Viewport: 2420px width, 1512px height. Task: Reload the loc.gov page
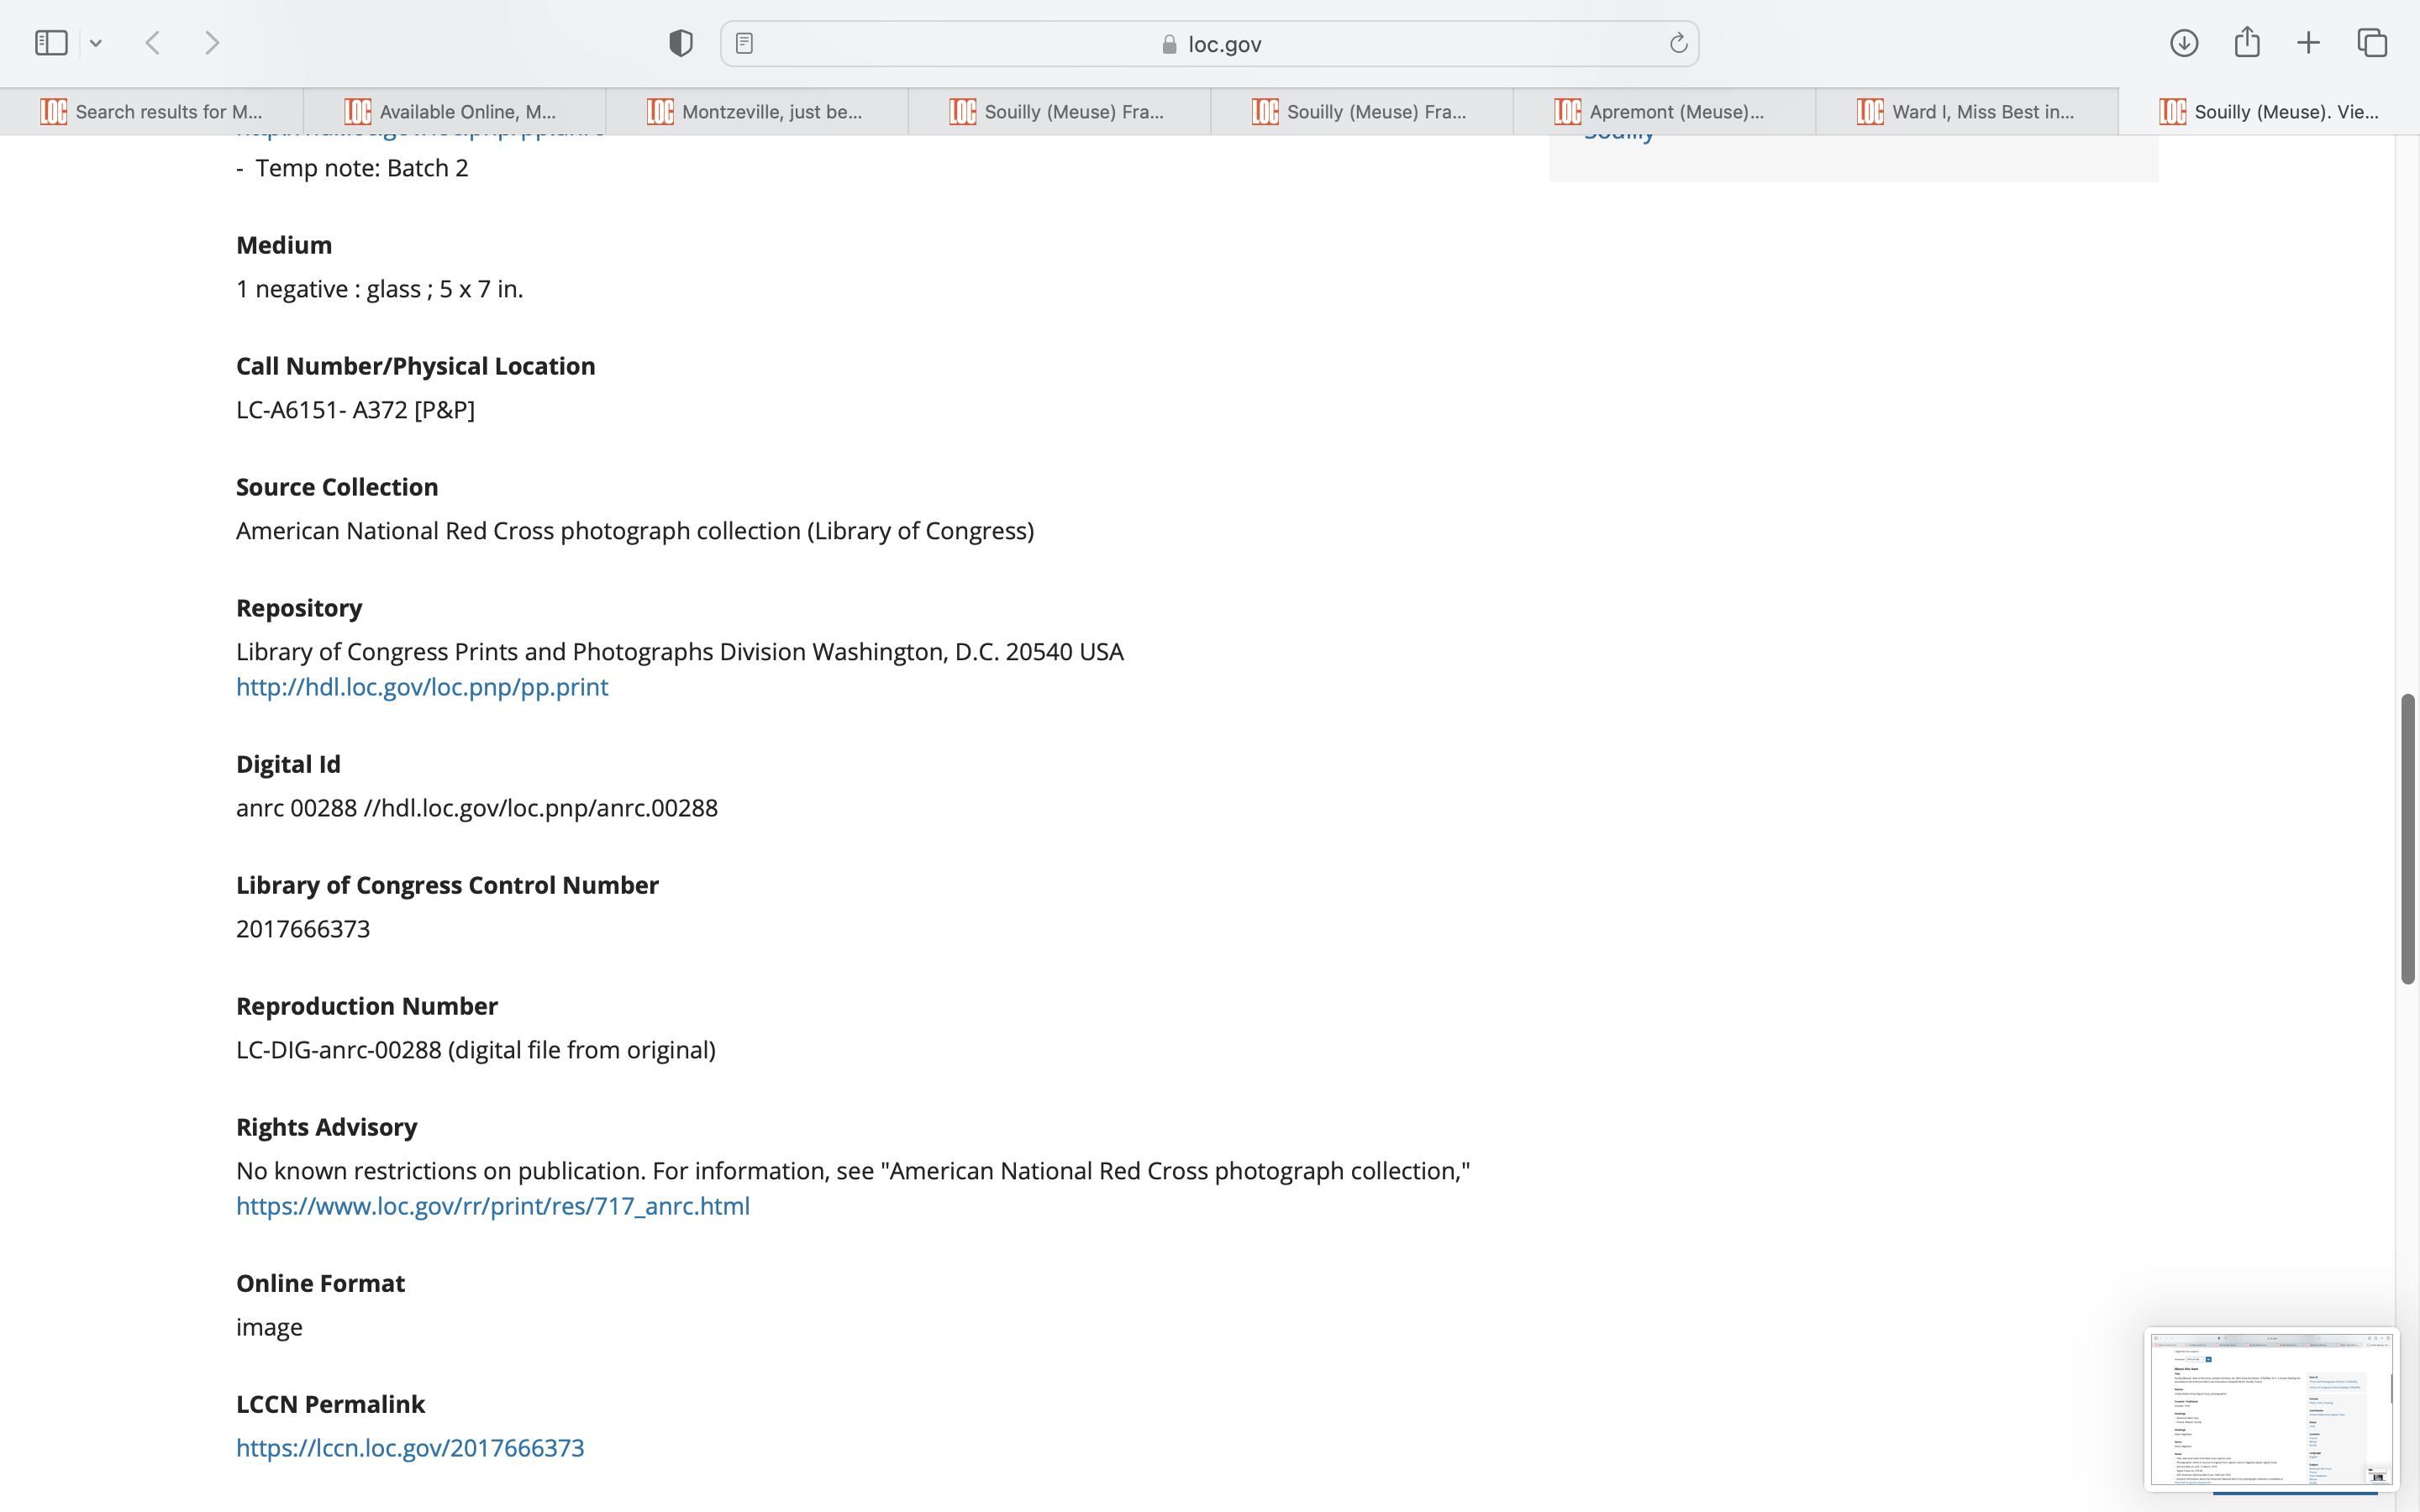pyautogui.click(x=1678, y=43)
